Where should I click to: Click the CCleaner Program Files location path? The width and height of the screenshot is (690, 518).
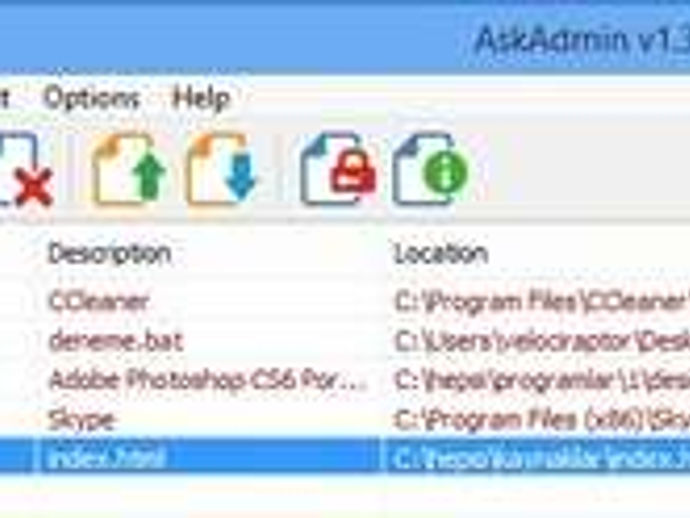coord(541,302)
